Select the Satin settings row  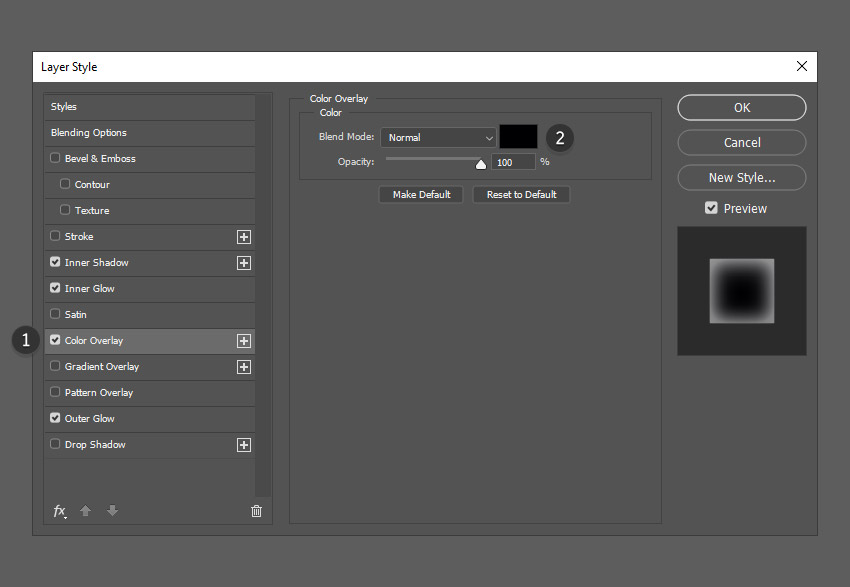[x=150, y=315]
